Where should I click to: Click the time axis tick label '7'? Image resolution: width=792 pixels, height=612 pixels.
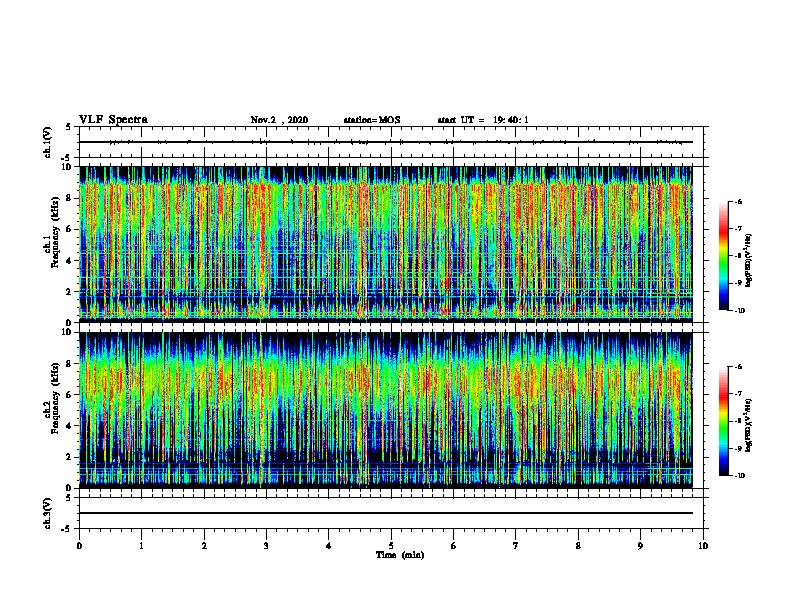pyautogui.click(x=516, y=546)
